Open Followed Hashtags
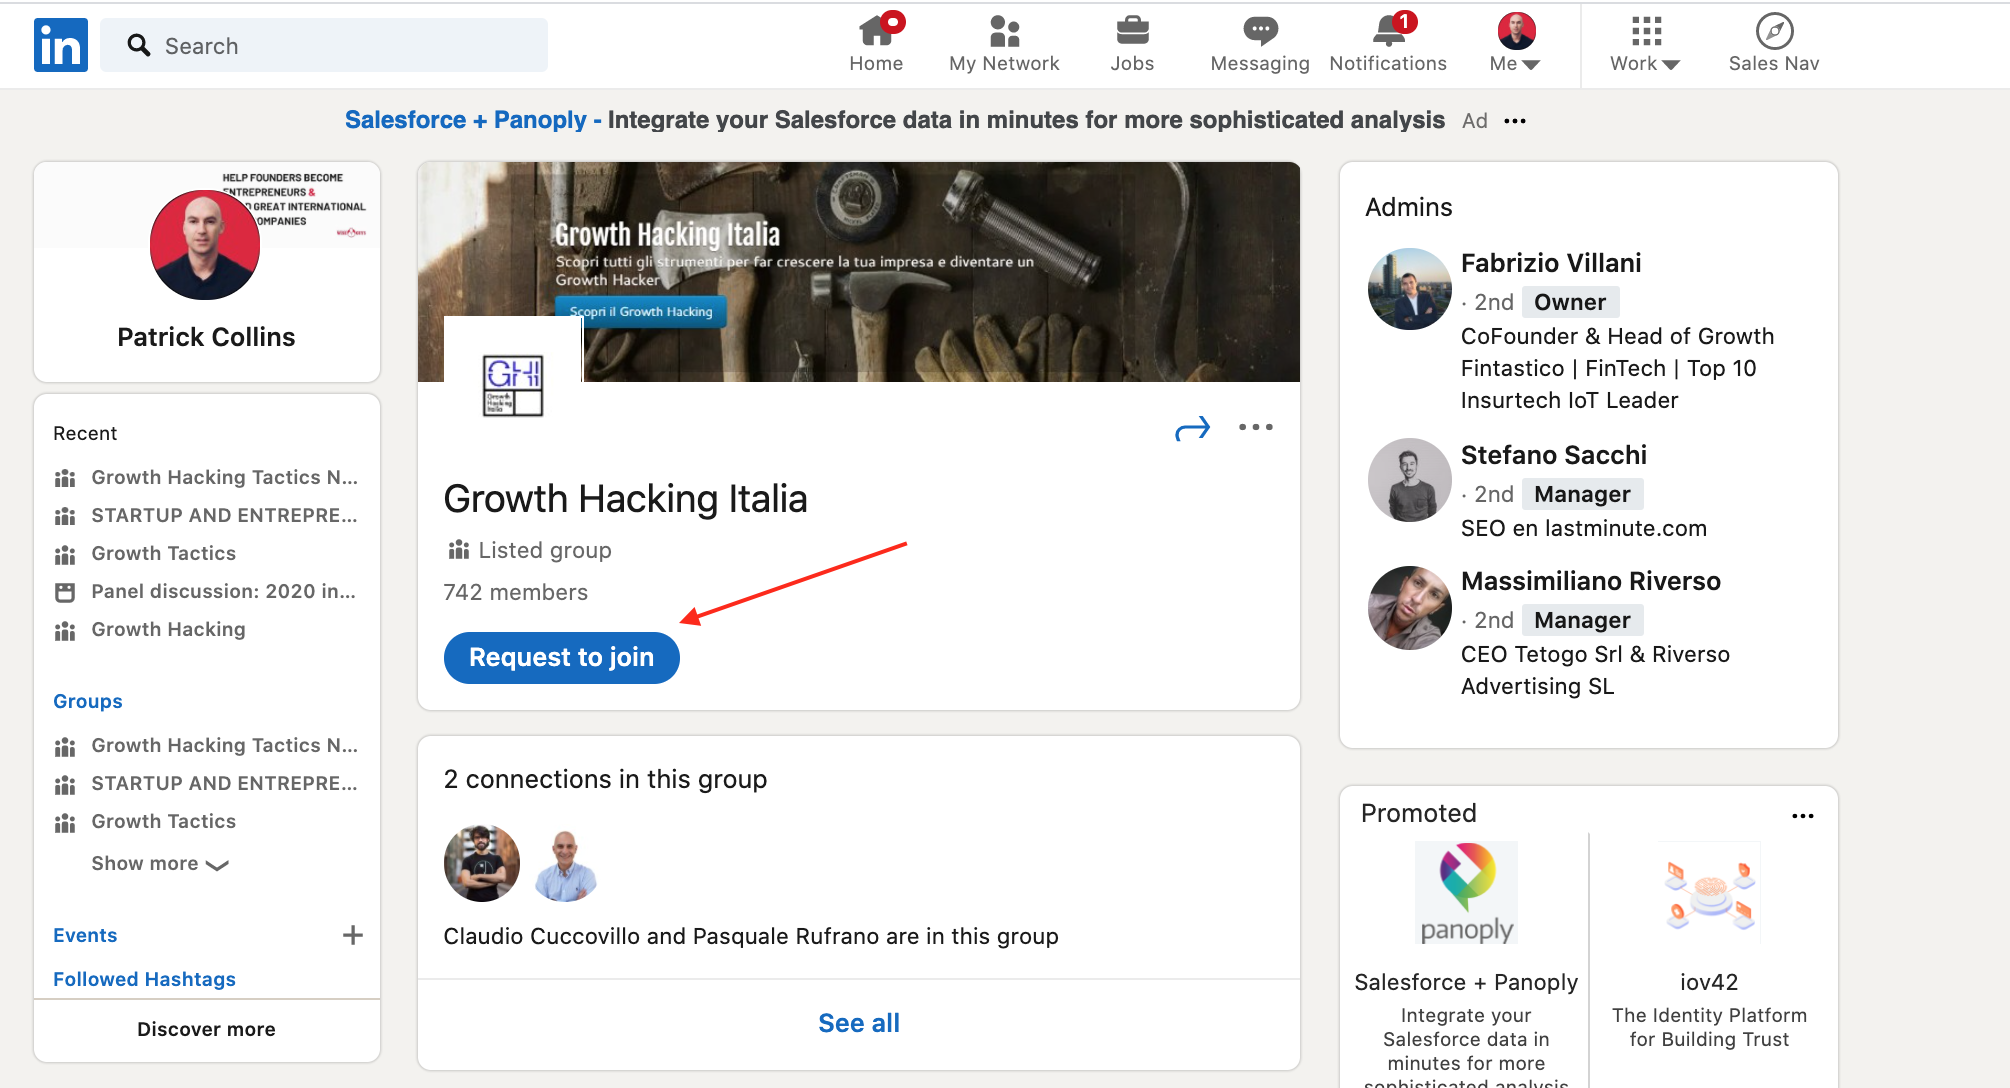Screen dimensions: 2010x1088 point(144,979)
